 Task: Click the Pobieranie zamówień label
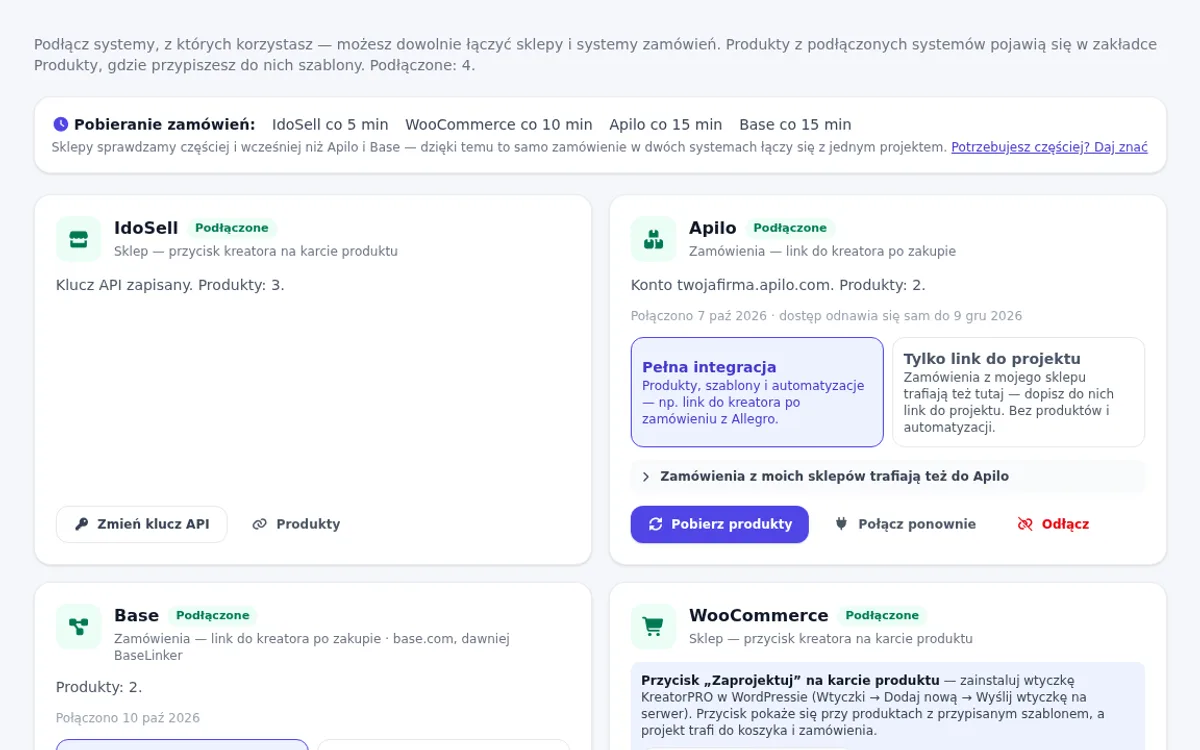click(165, 125)
